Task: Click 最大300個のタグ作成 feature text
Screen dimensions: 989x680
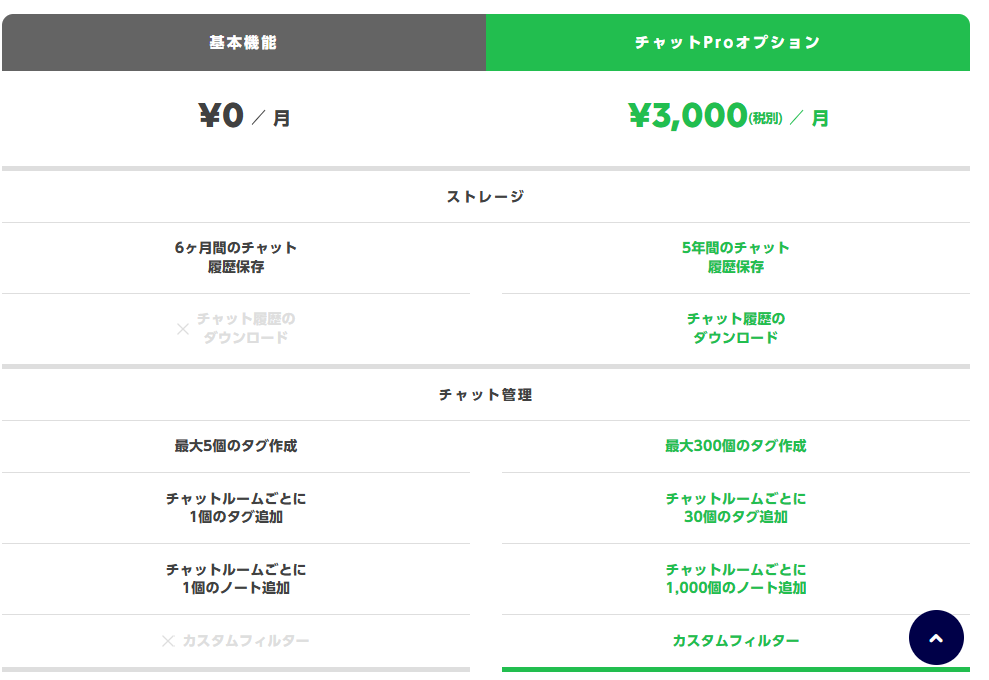Action: 736,446
